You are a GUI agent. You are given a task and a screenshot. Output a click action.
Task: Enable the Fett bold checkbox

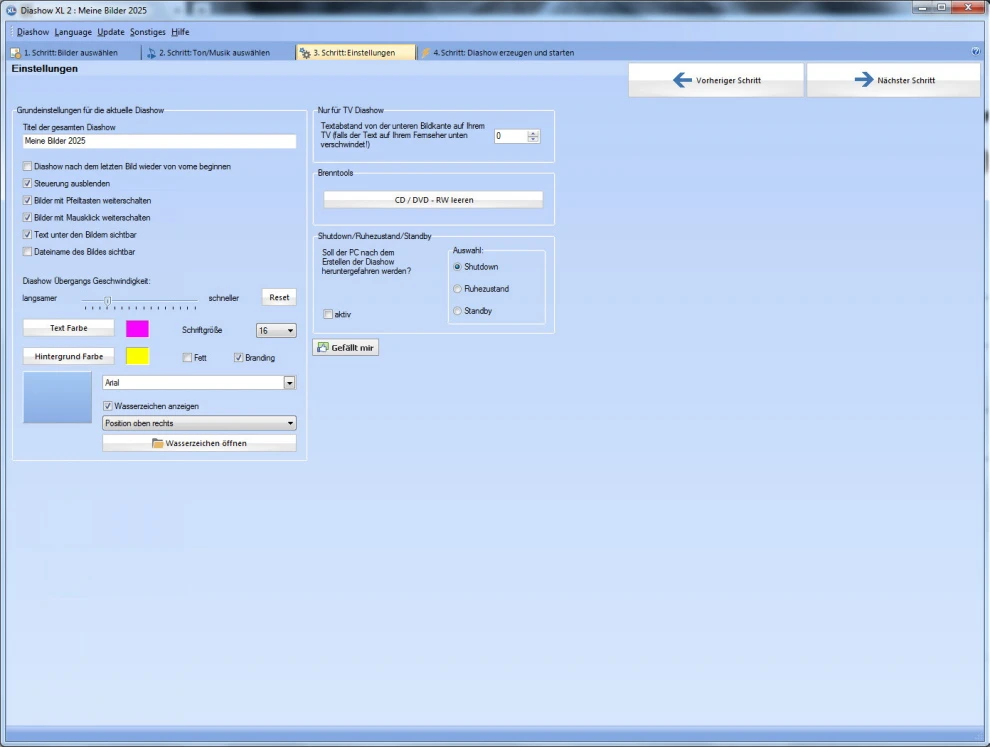pos(187,357)
